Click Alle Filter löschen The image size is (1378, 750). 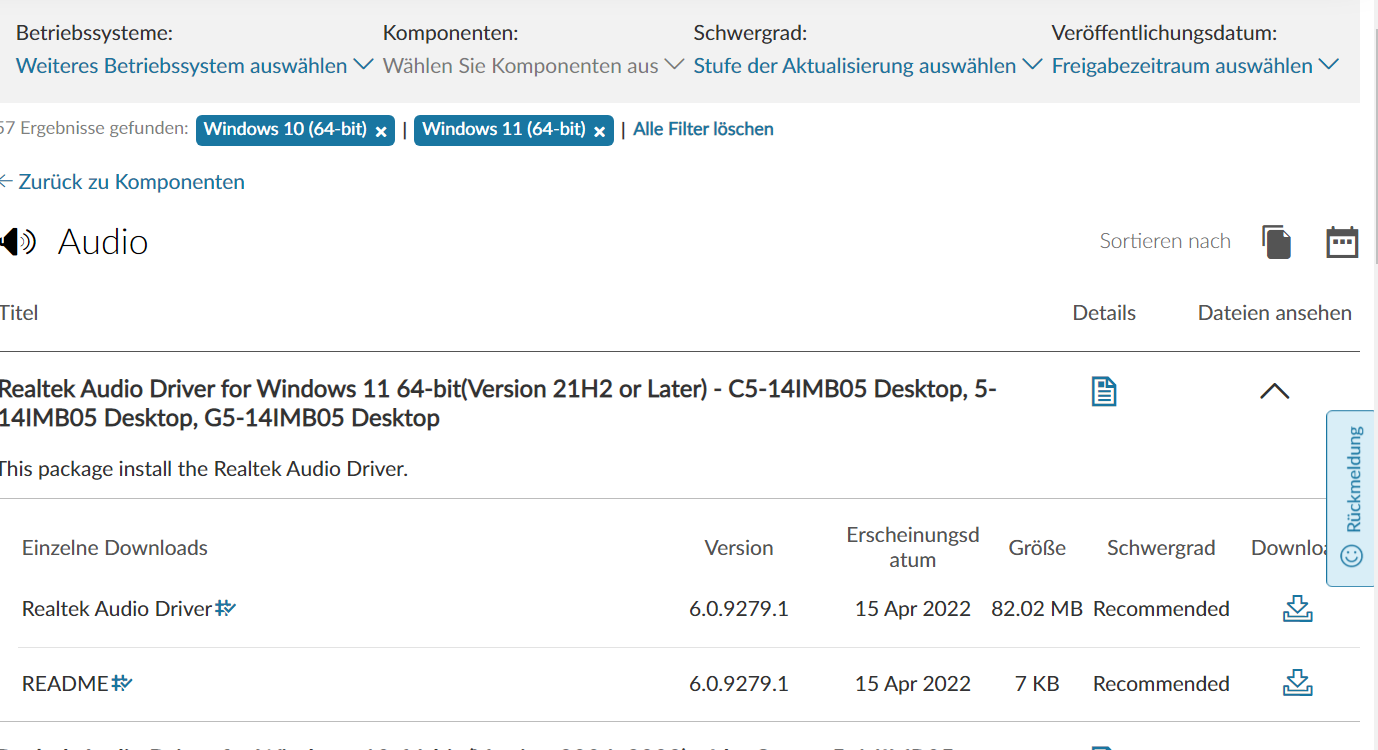[703, 129]
